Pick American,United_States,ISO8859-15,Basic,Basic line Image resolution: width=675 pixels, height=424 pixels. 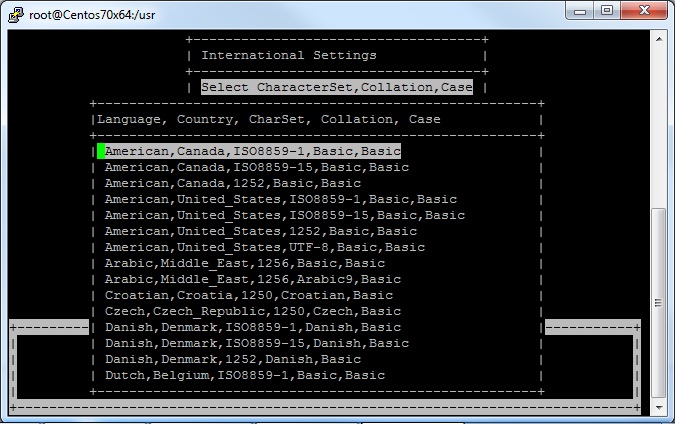[x=284, y=216]
